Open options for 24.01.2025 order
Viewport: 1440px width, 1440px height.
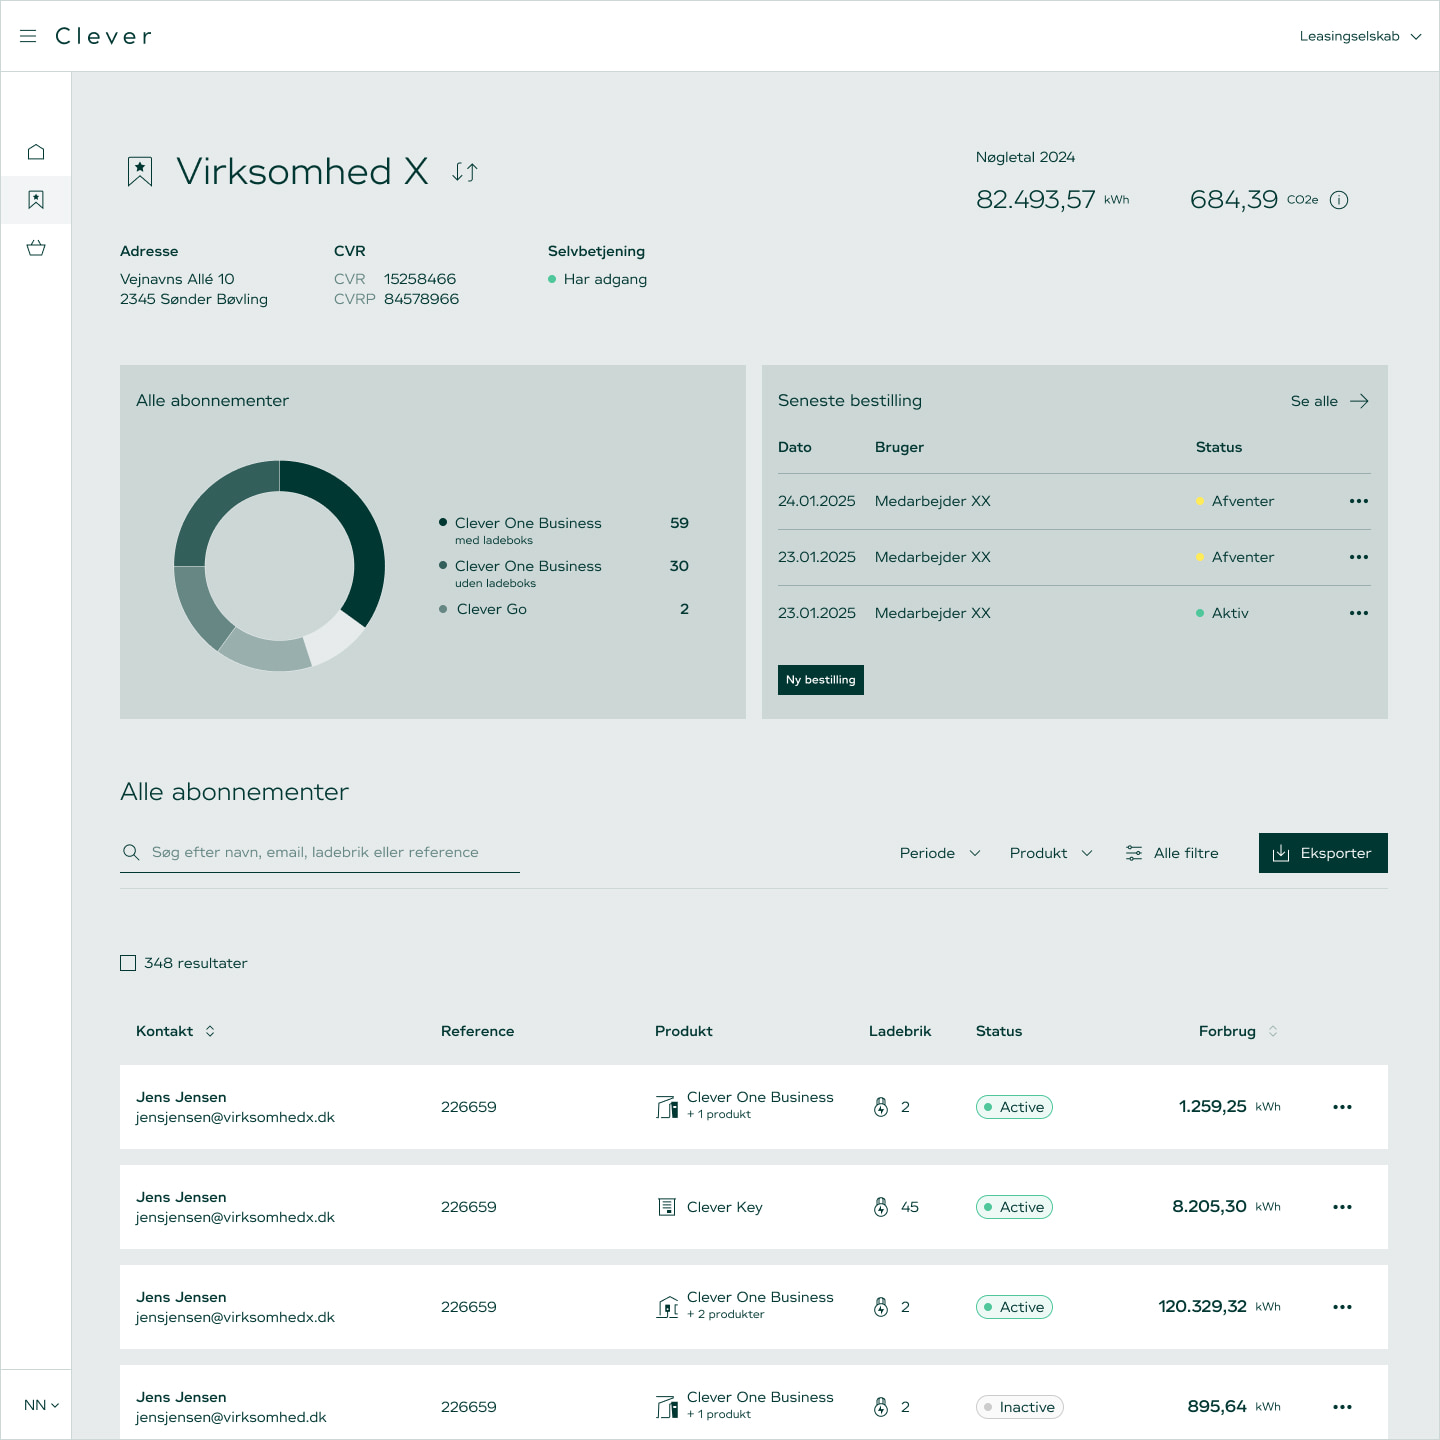click(x=1358, y=501)
